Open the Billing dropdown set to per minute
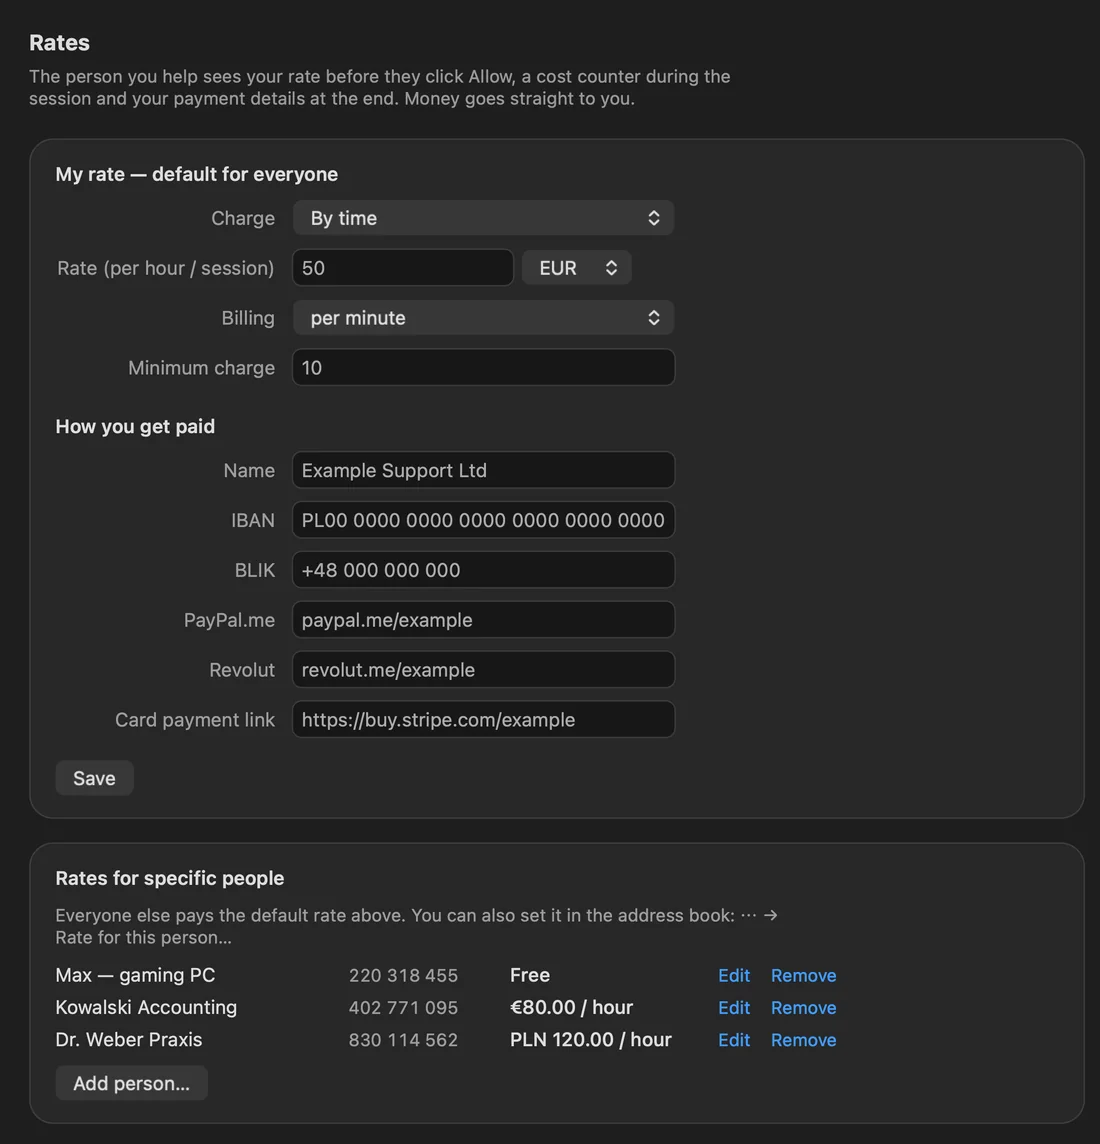 coord(483,317)
